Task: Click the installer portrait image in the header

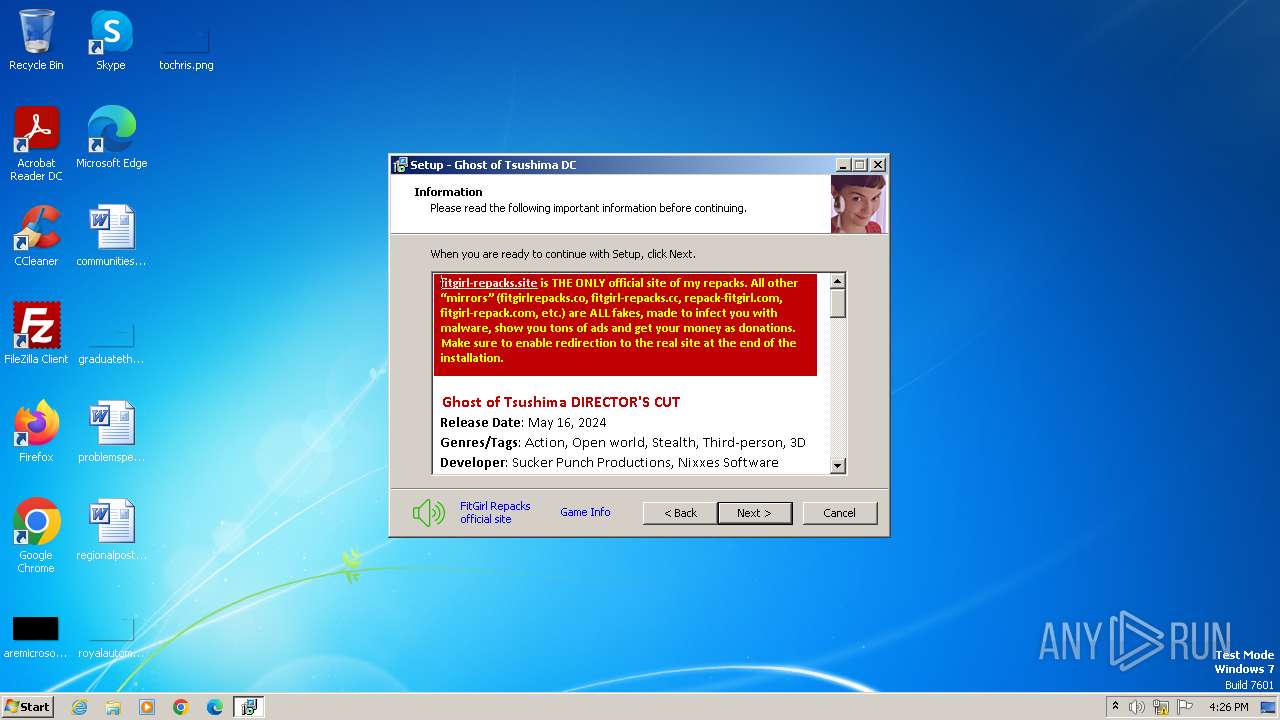Action: click(x=858, y=204)
